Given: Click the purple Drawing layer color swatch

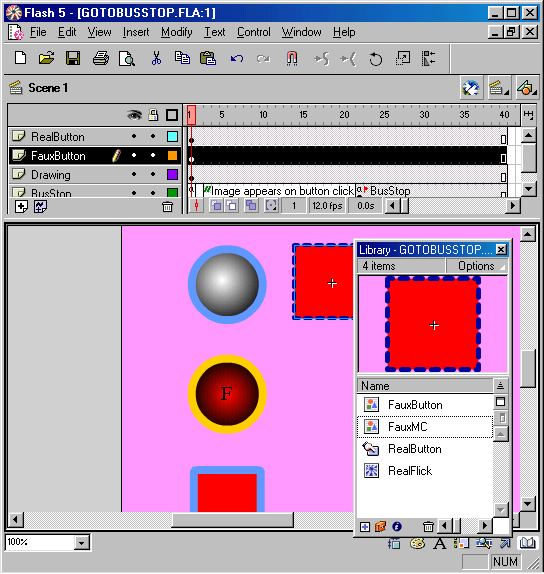Looking at the screenshot, I should 172,174.
